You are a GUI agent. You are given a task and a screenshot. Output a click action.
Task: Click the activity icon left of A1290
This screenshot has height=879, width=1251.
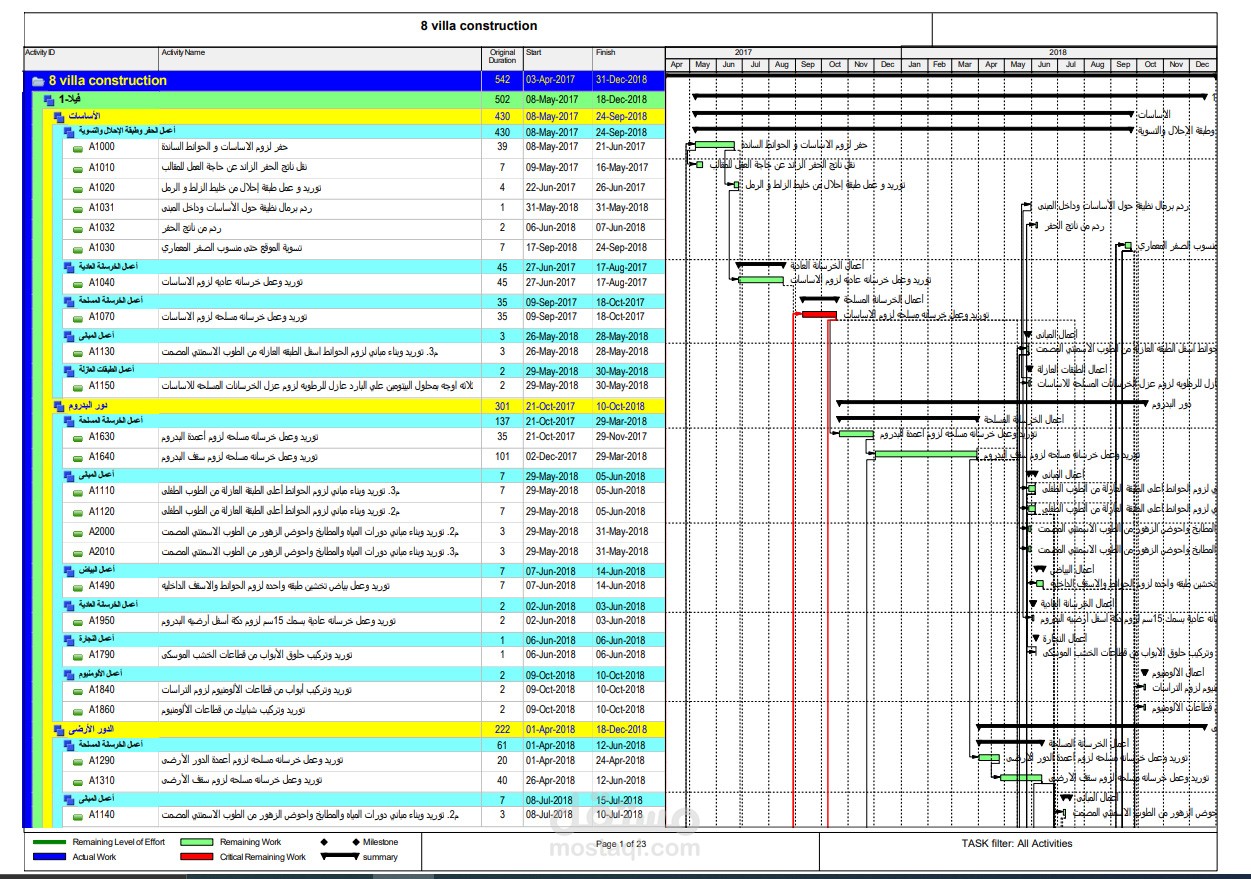pos(78,761)
